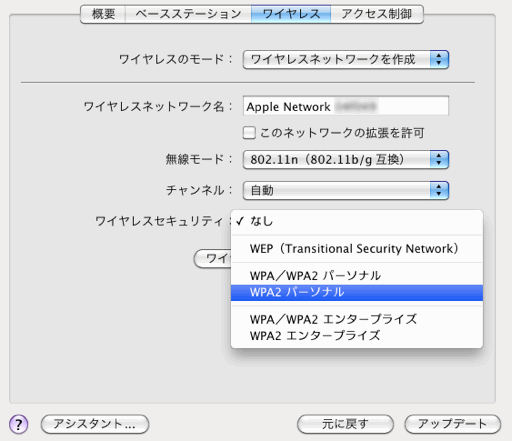Enable このネットワークの拡張を許可 checkbox

tap(249, 133)
